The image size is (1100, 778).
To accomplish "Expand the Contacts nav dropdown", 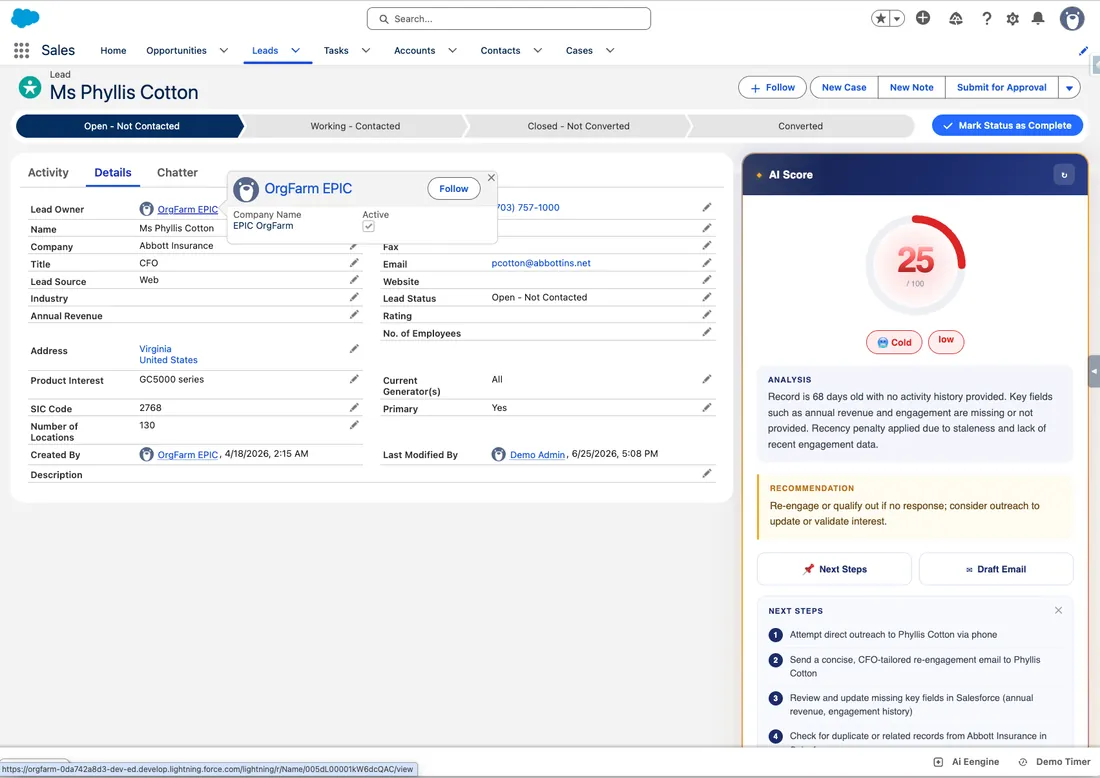I will [537, 51].
